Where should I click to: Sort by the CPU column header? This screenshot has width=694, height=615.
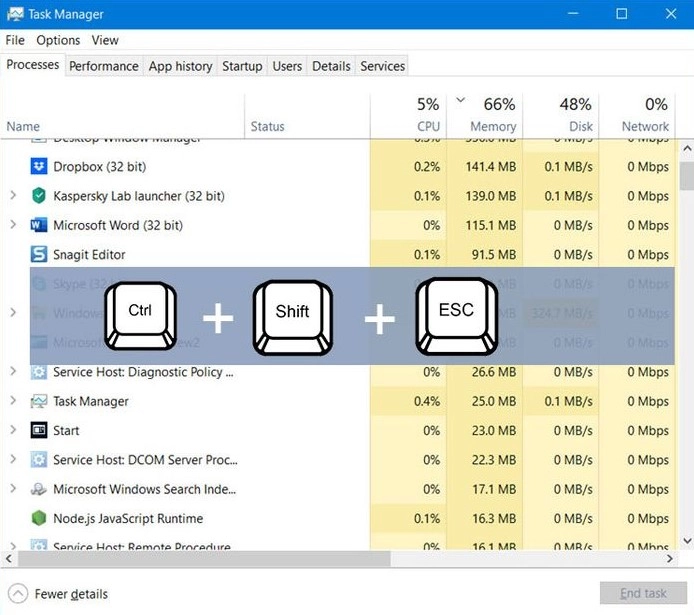point(409,115)
